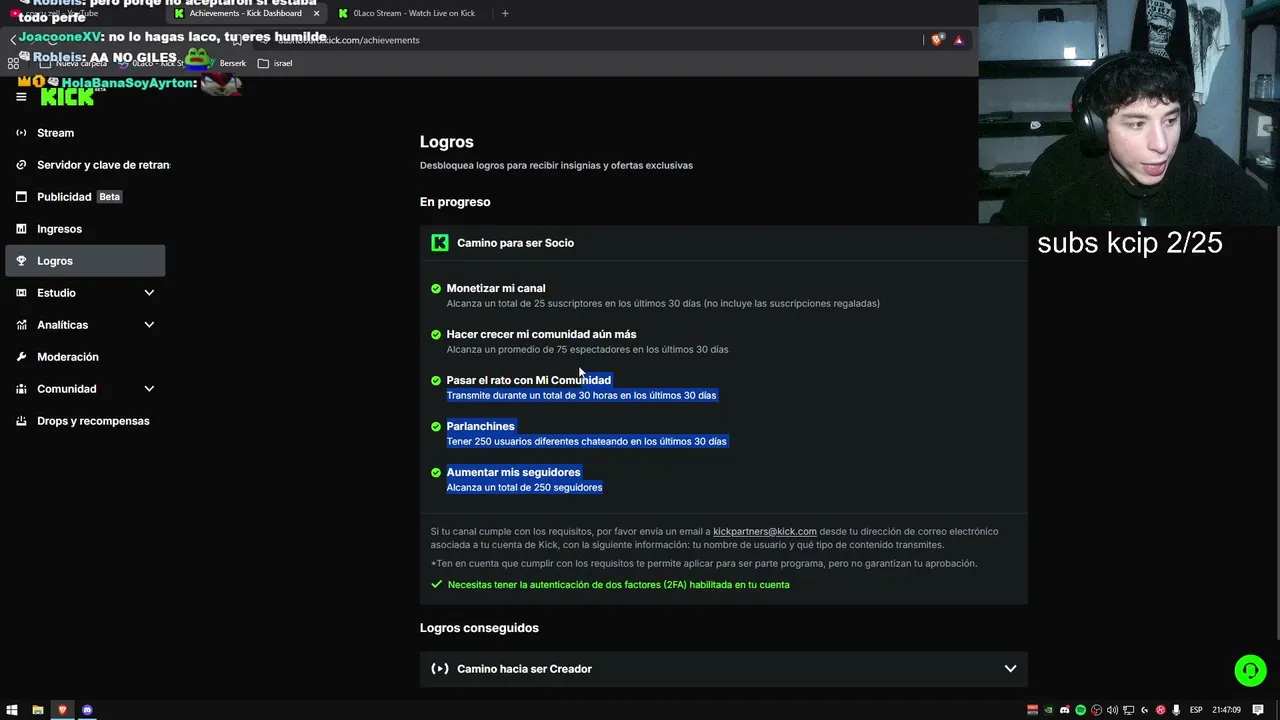The image size is (1280, 720).
Task: Click the Drops y recompensas icon
Action: tap(21, 421)
